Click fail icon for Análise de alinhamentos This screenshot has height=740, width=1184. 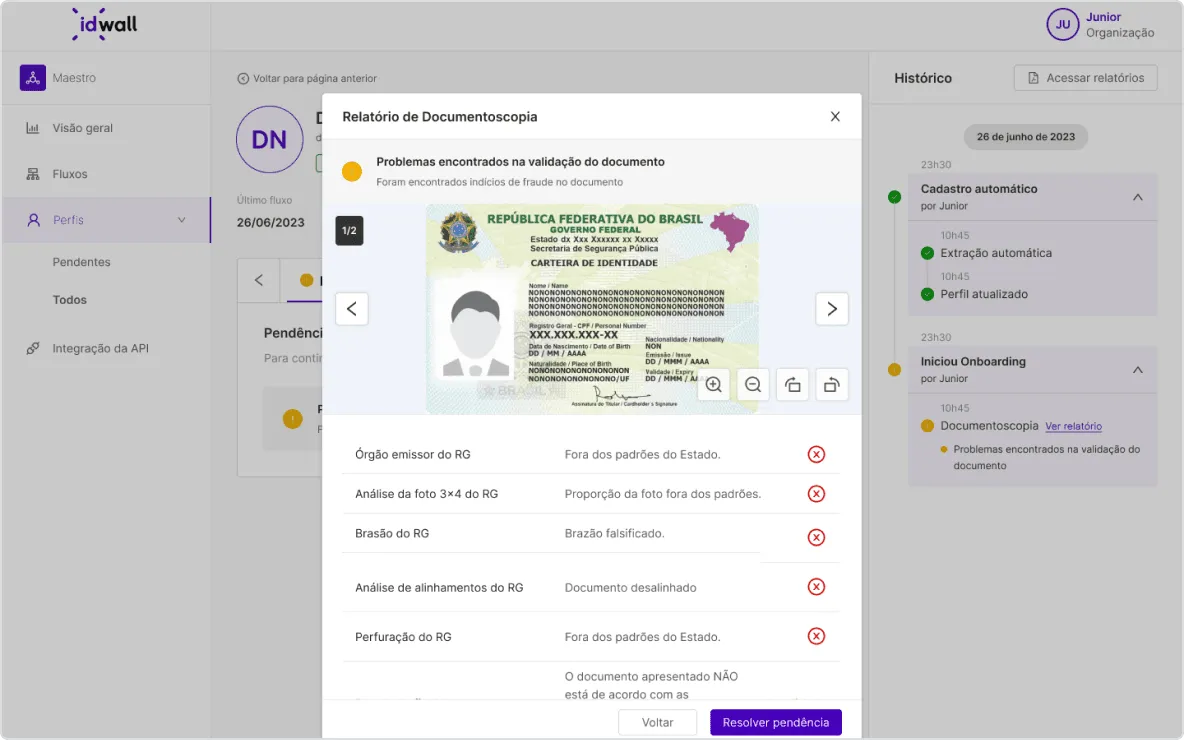click(816, 587)
